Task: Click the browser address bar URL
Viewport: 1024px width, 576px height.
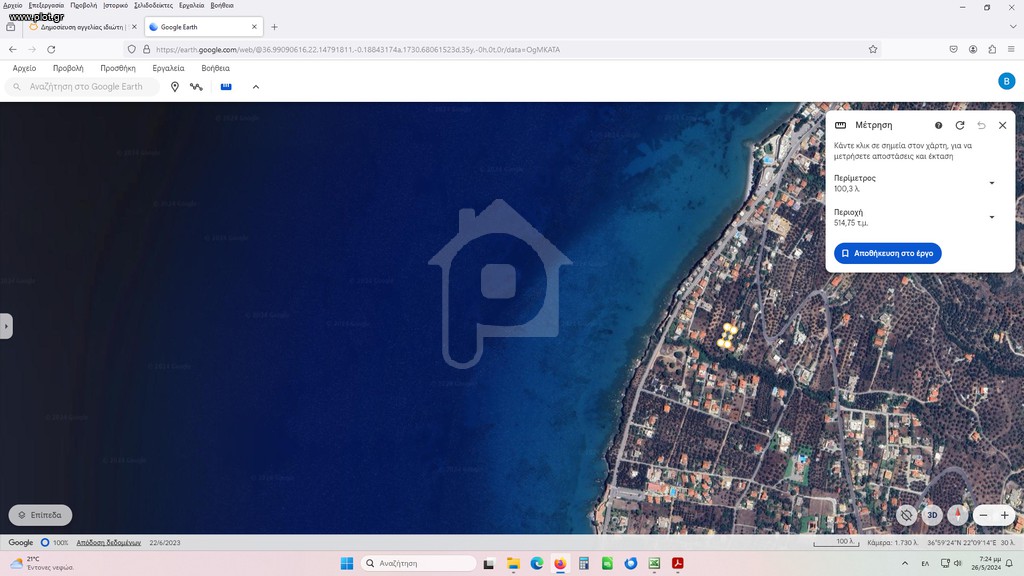Action: tap(358, 50)
